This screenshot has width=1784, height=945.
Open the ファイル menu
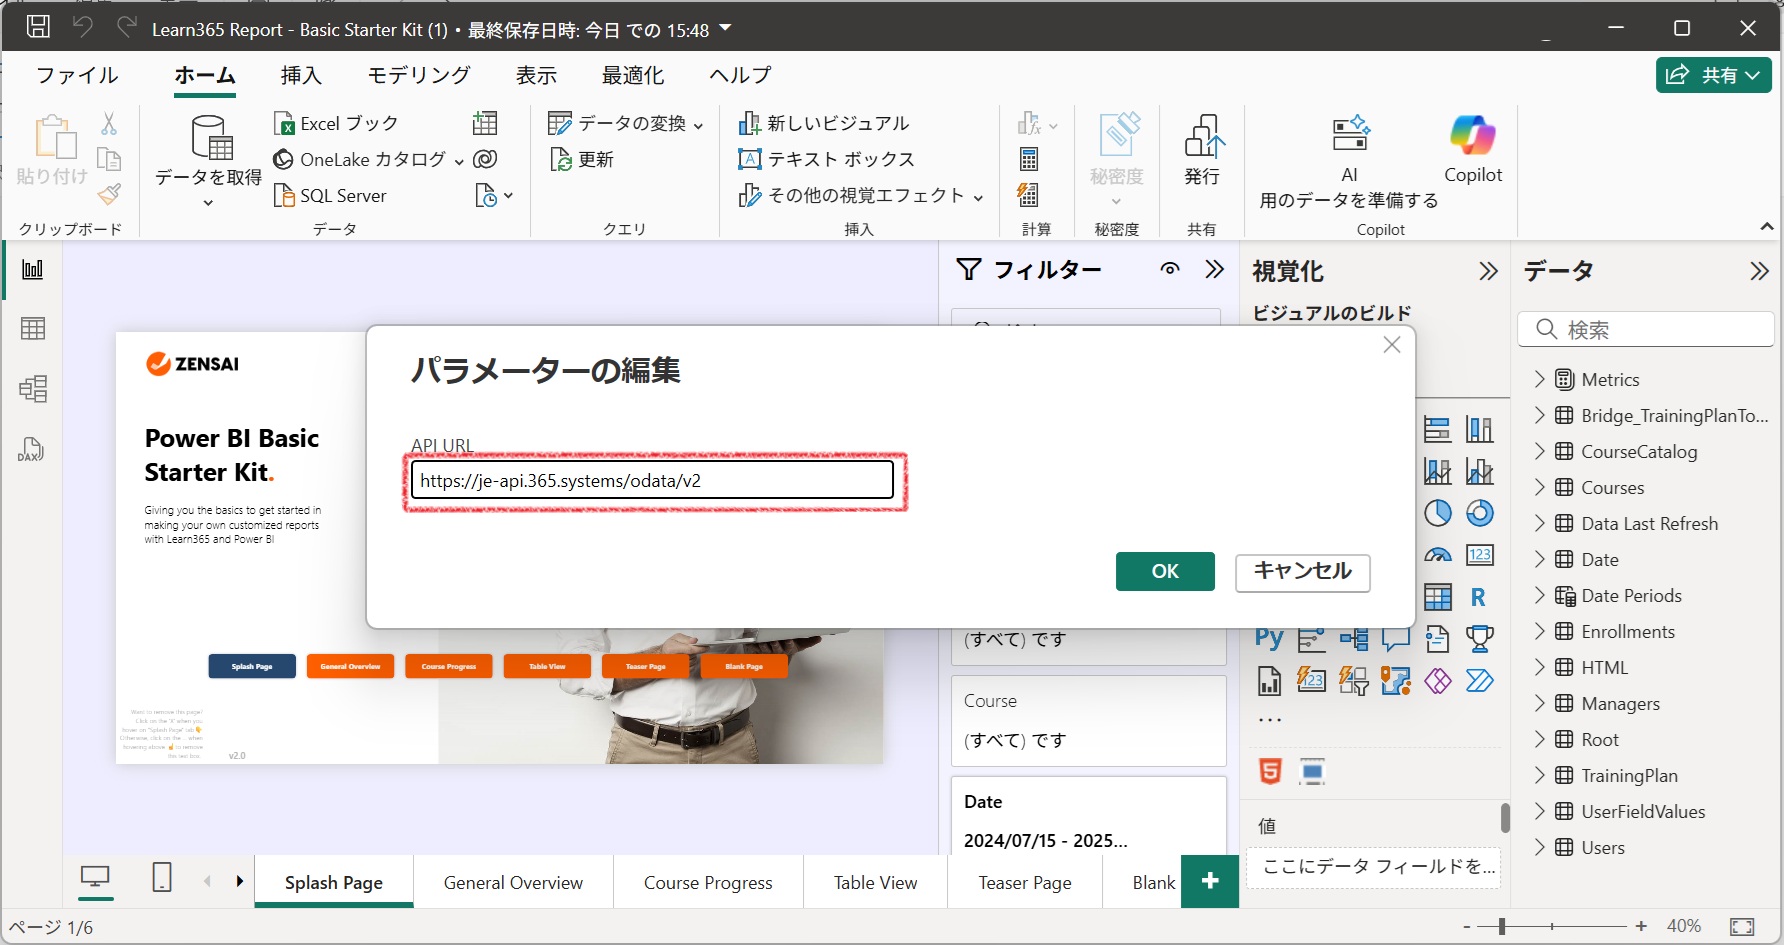point(77,75)
